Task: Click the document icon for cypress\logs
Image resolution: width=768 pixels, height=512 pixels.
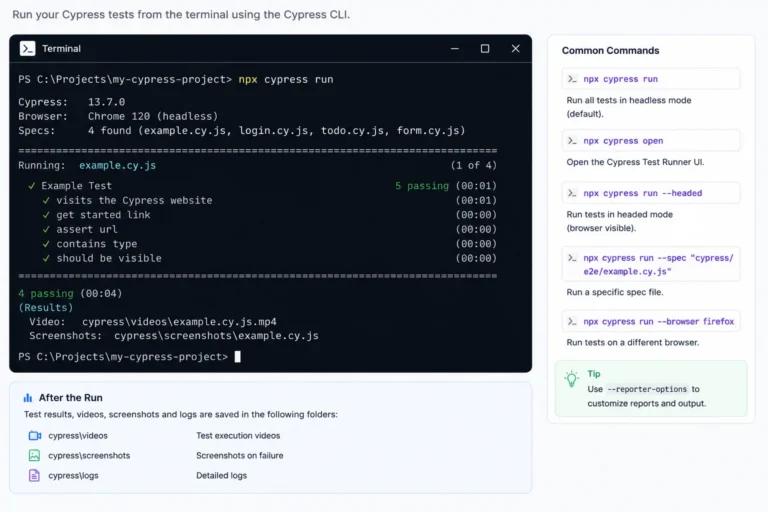Action: (34, 475)
